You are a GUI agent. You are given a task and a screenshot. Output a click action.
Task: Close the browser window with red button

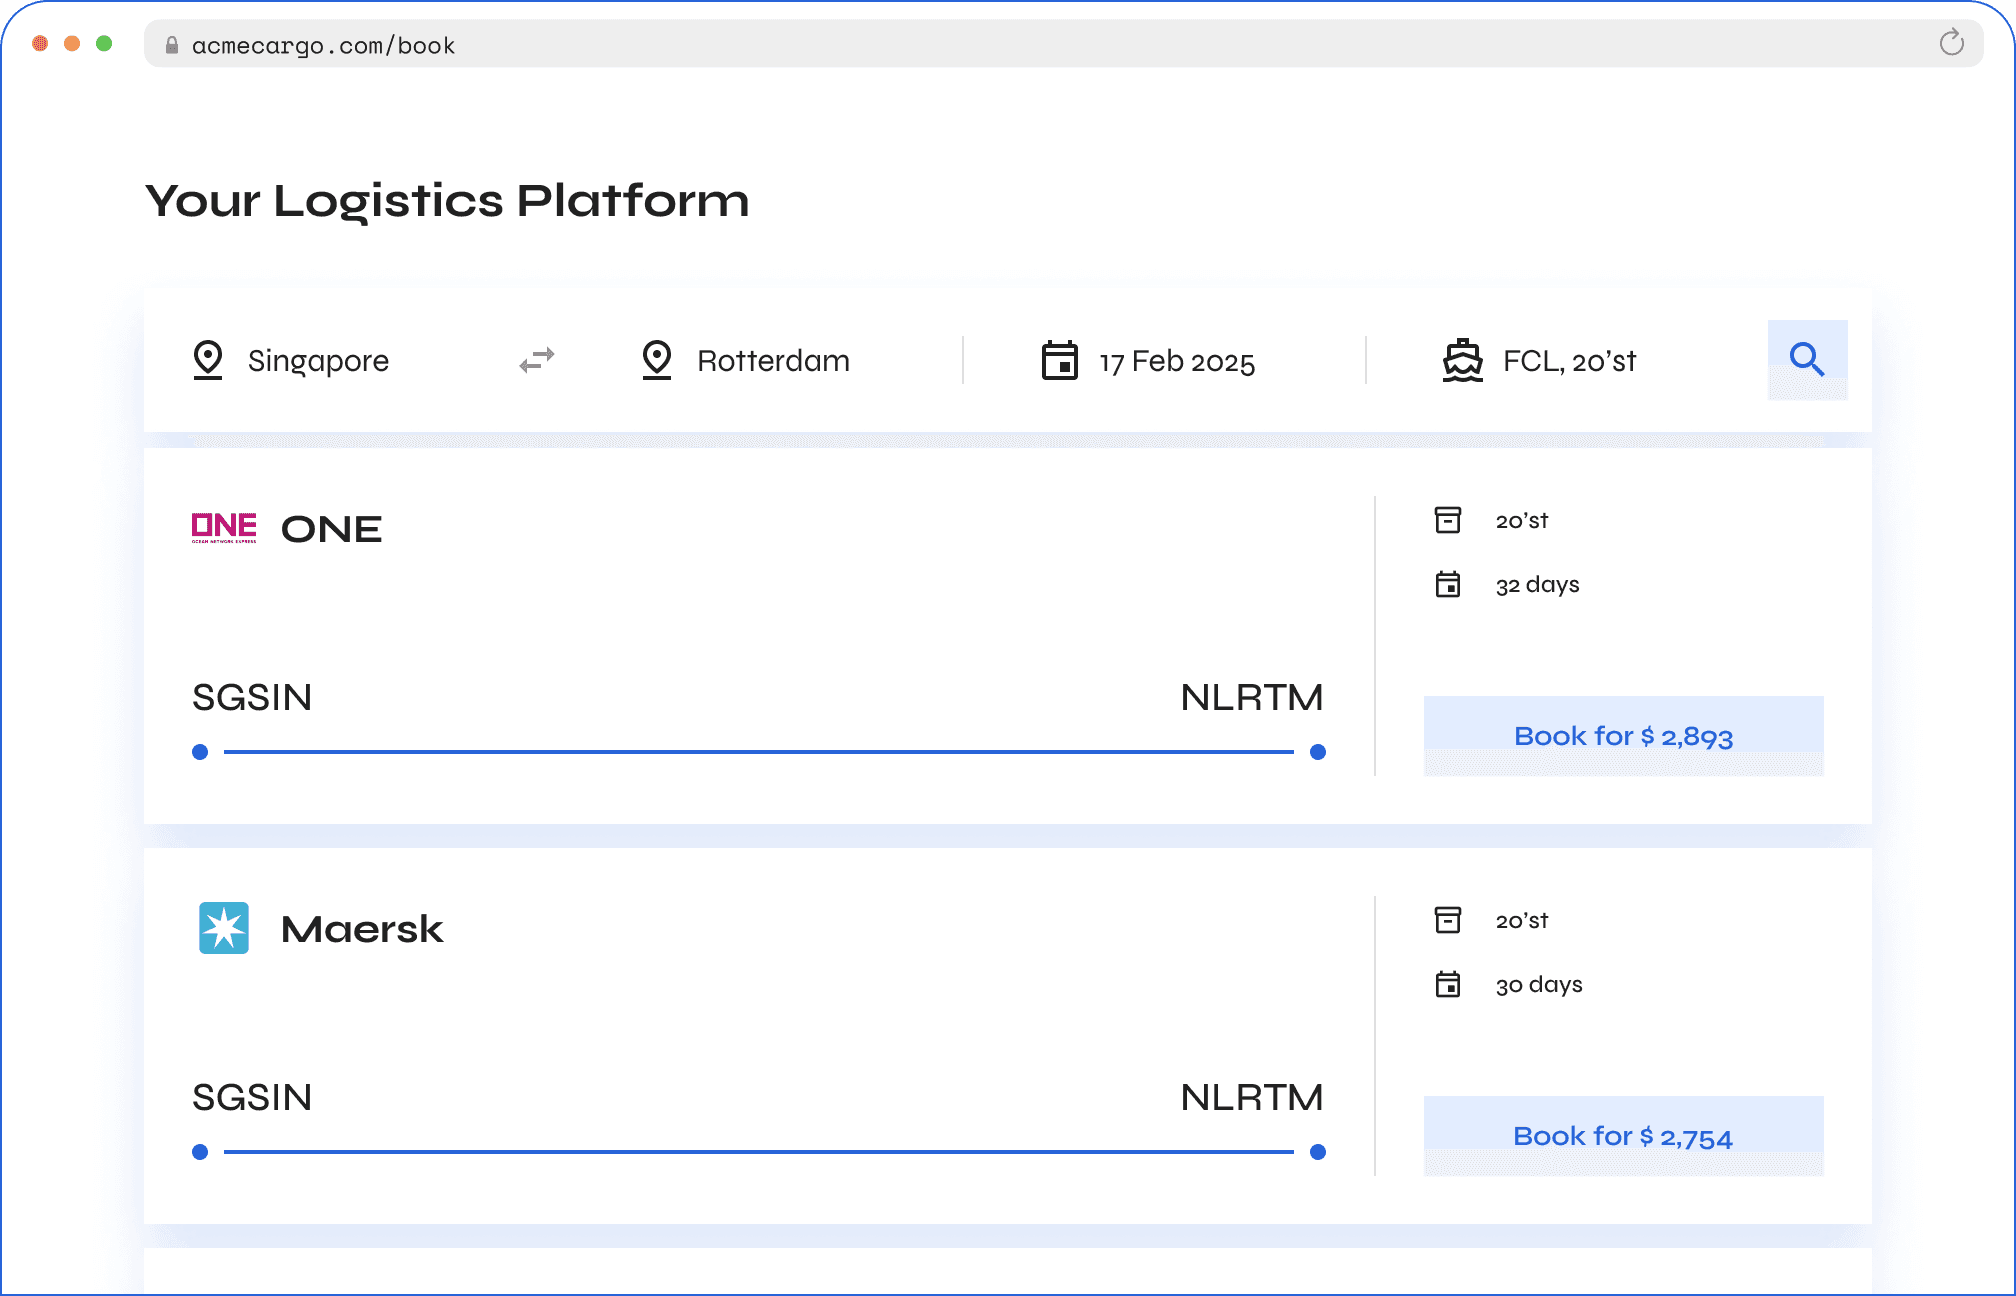[x=40, y=43]
